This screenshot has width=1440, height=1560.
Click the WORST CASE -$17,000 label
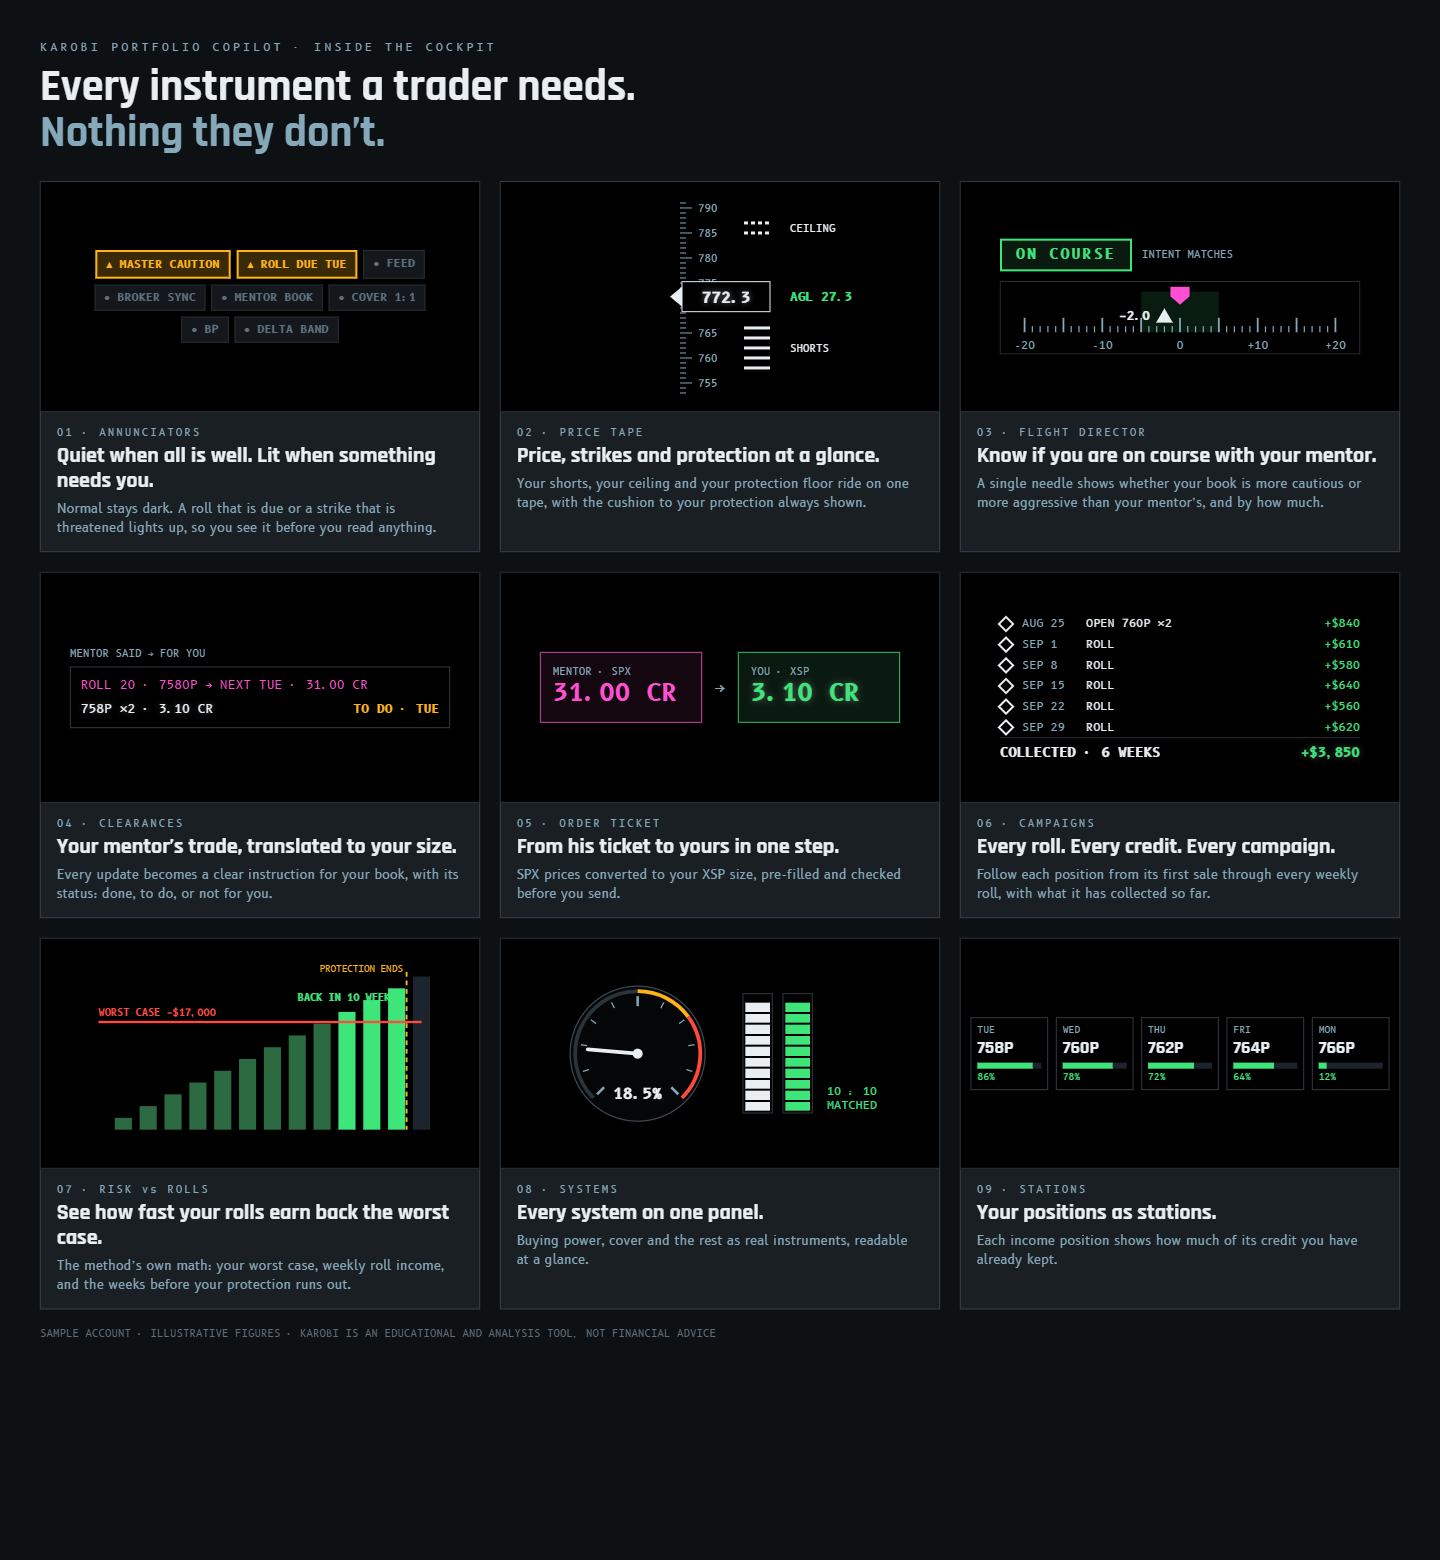[157, 1012]
